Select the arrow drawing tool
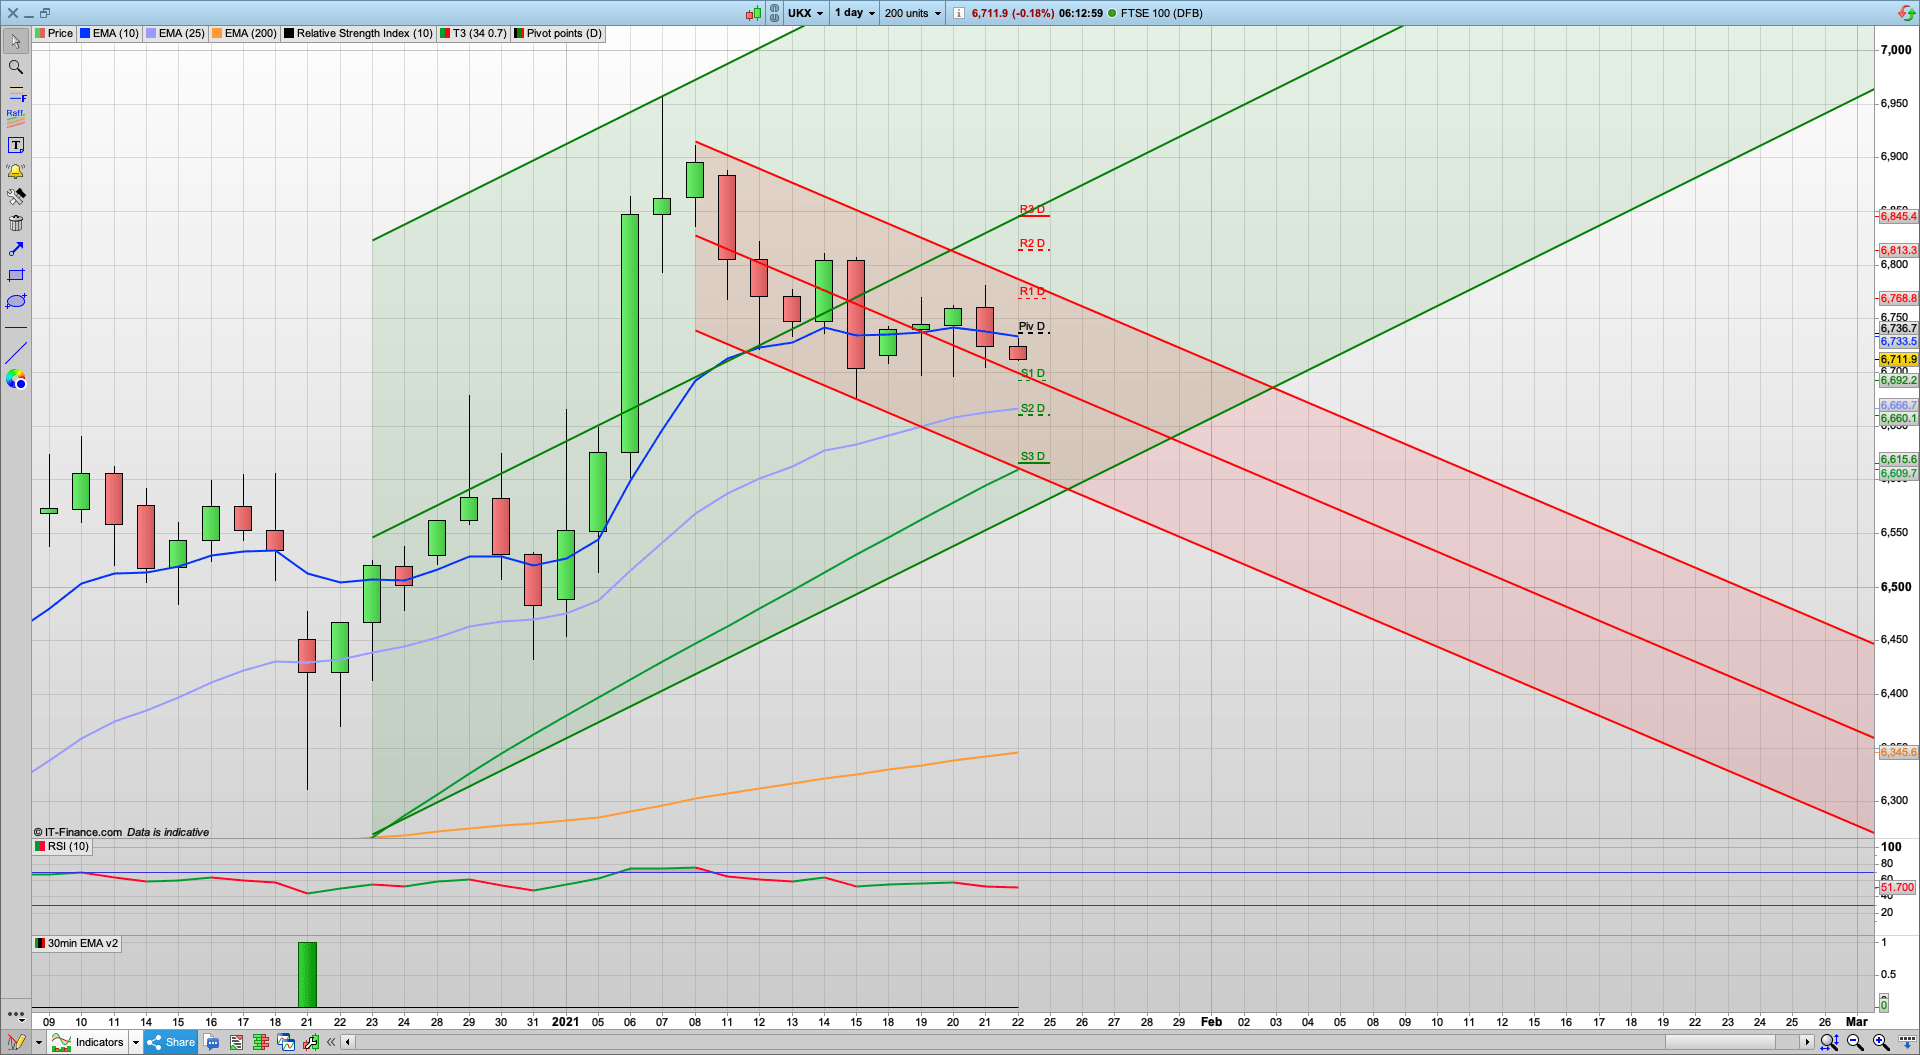 tap(15, 249)
